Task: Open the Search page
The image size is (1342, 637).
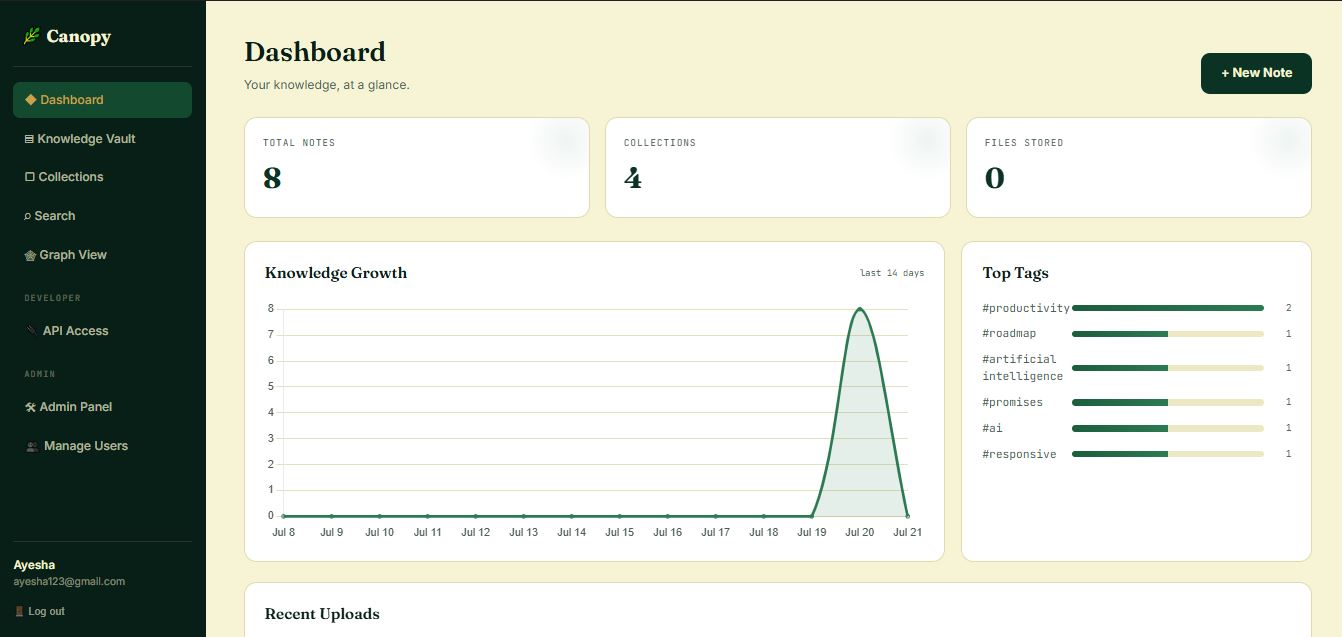Action: tap(102, 216)
